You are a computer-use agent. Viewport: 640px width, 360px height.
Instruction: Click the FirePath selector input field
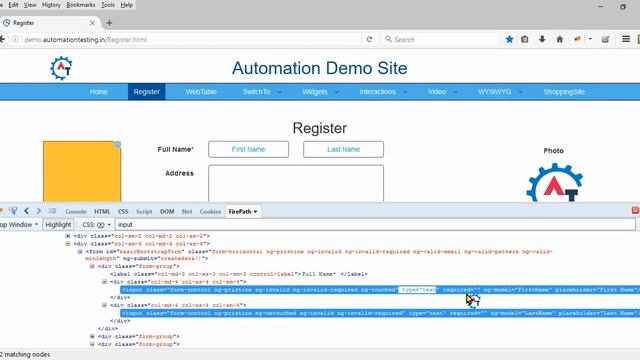(x=375, y=224)
